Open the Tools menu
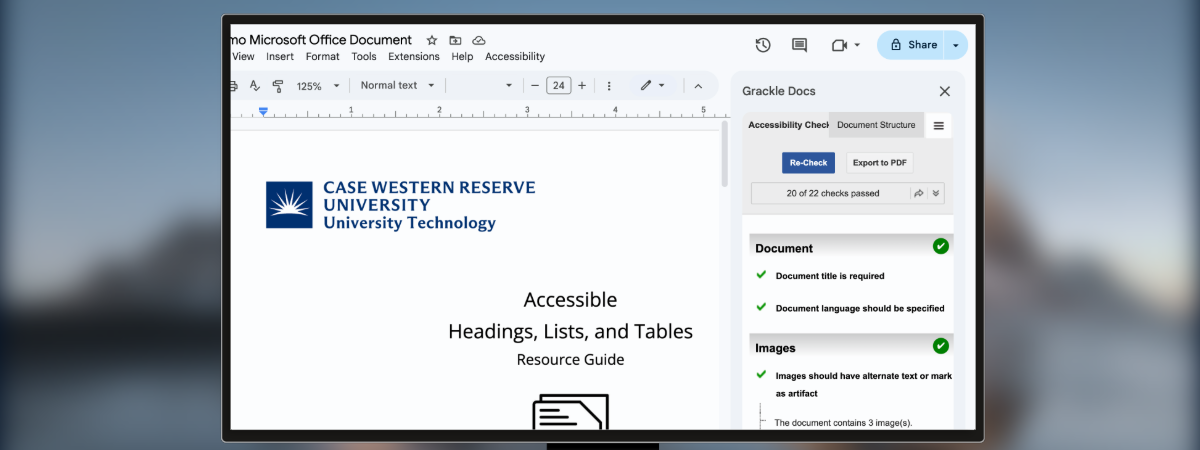The height and width of the screenshot is (450, 1200). click(x=364, y=57)
